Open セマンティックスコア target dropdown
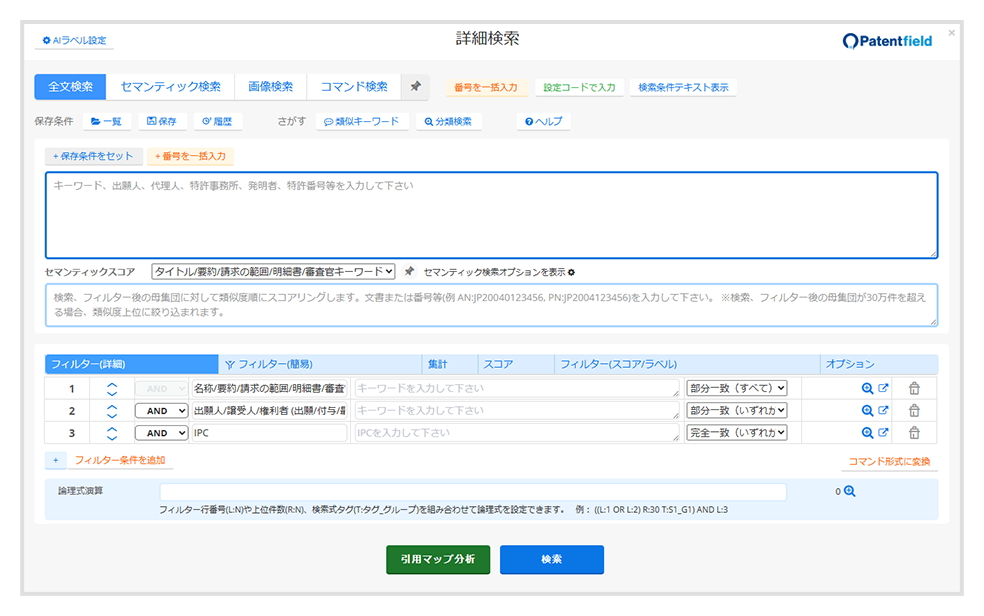Image resolution: width=984 pixels, height=616 pixels. click(273, 272)
